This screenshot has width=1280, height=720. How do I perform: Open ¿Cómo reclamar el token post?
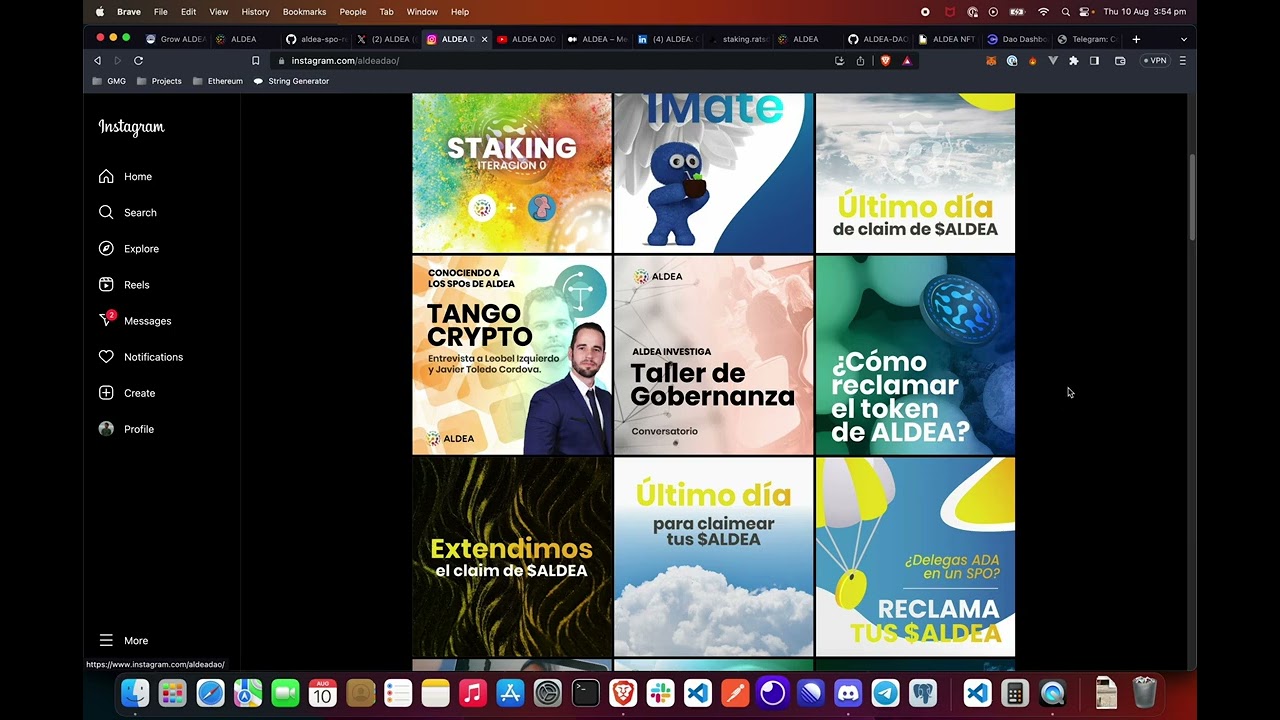[x=915, y=355]
